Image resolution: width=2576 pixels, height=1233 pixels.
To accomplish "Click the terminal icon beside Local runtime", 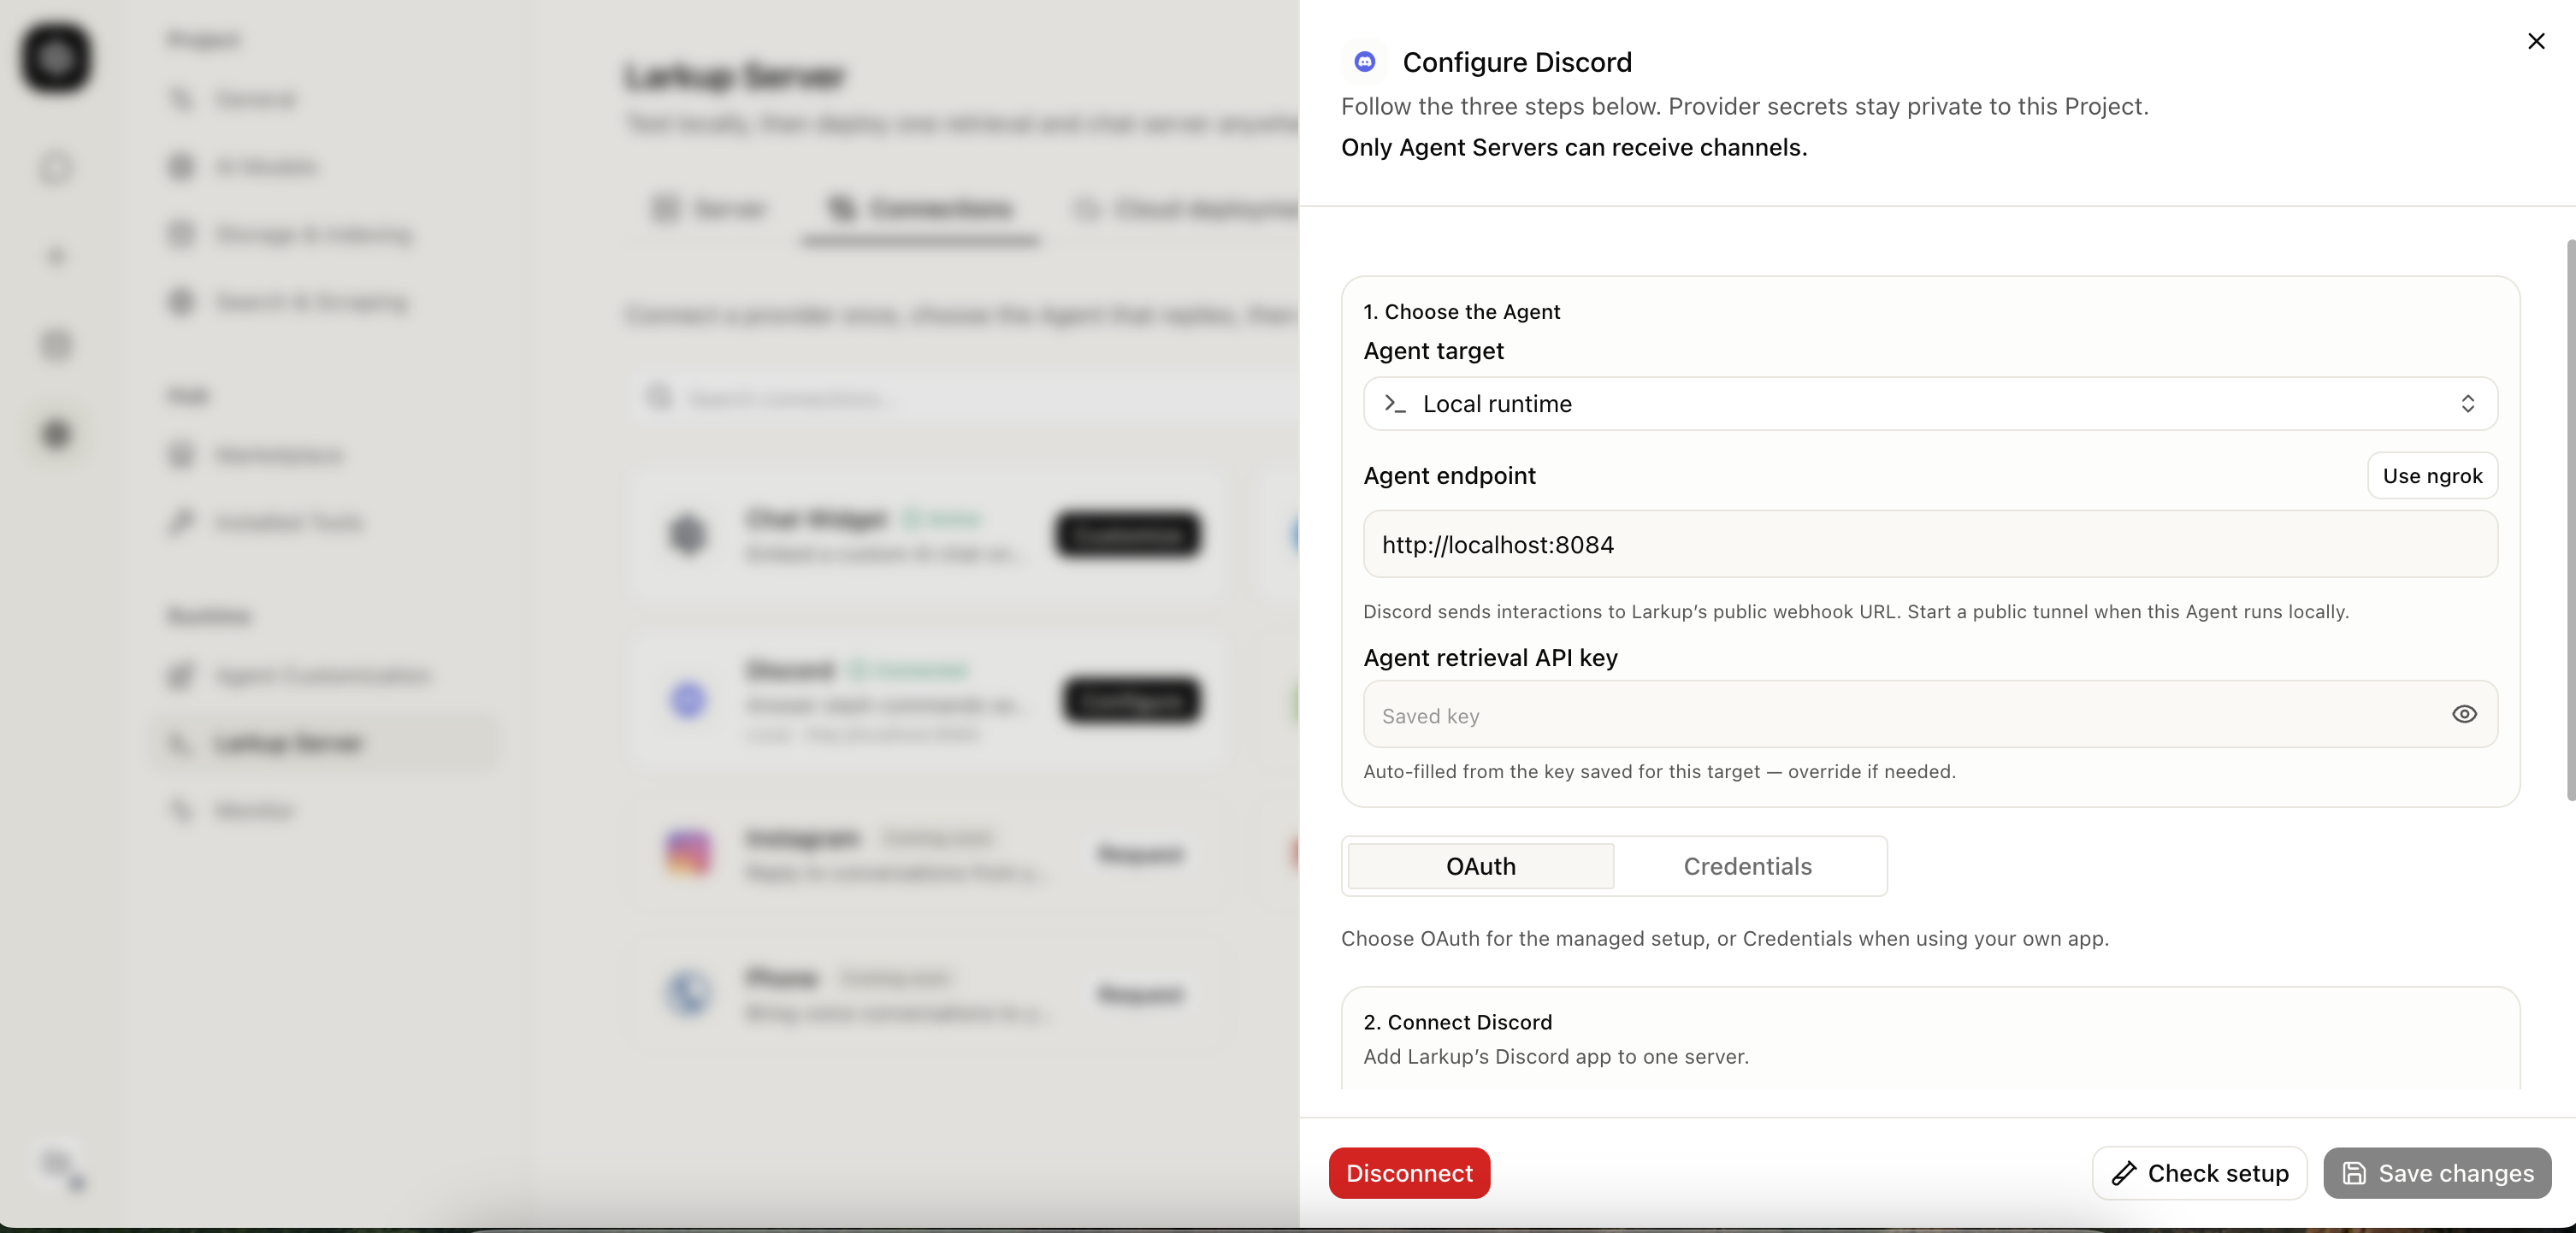I will click(x=1395, y=404).
